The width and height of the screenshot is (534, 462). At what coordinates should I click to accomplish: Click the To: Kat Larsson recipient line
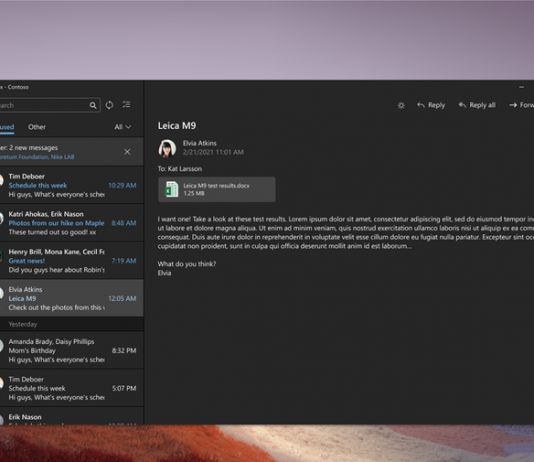[x=180, y=169]
